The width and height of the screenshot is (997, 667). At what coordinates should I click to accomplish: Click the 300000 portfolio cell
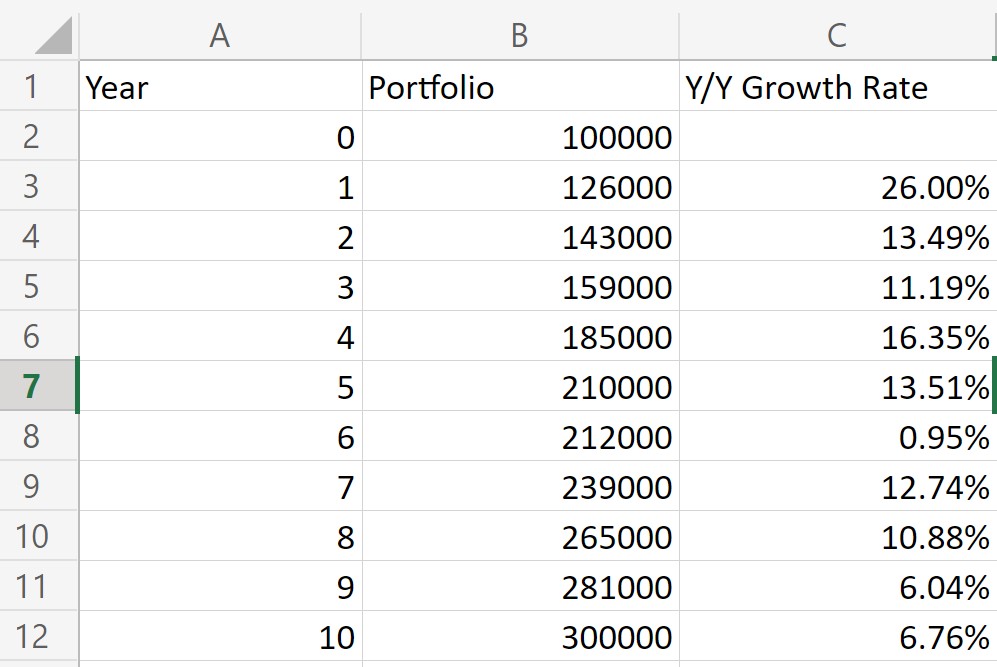pos(520,636)
